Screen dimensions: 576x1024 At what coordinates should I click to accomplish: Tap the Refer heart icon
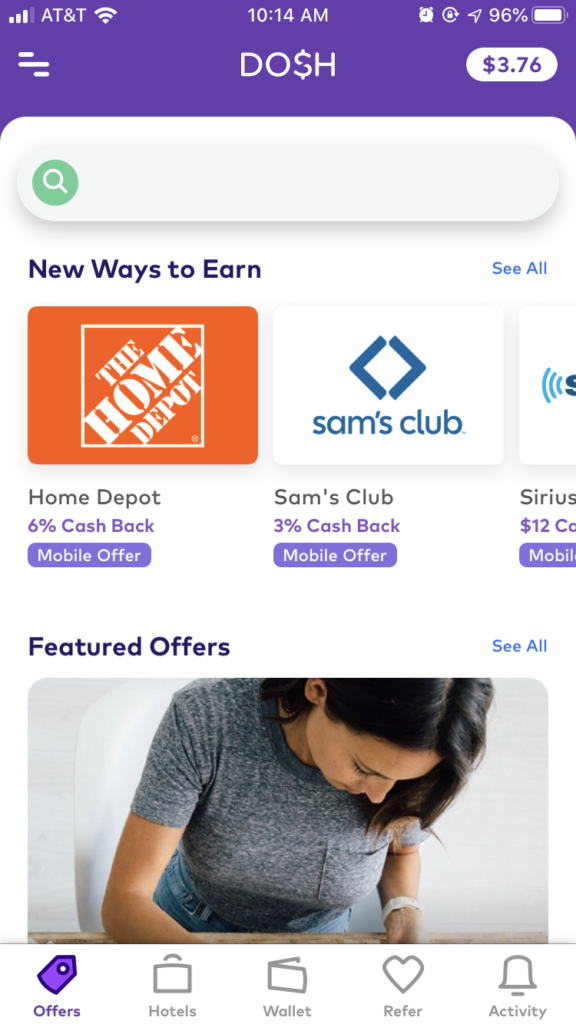click(403, 974)
